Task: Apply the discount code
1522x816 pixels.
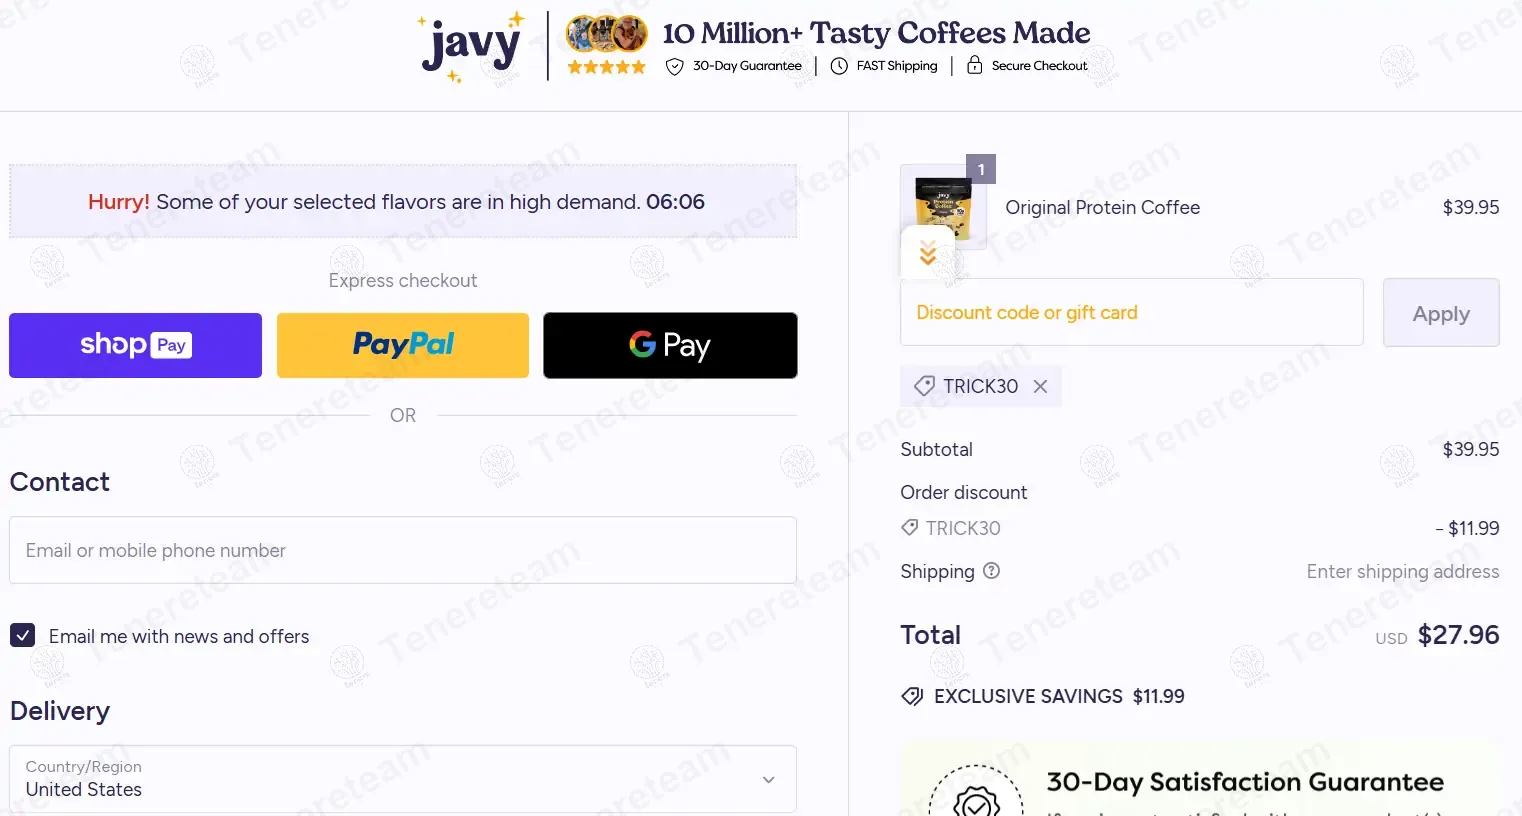Action: 1441,313
